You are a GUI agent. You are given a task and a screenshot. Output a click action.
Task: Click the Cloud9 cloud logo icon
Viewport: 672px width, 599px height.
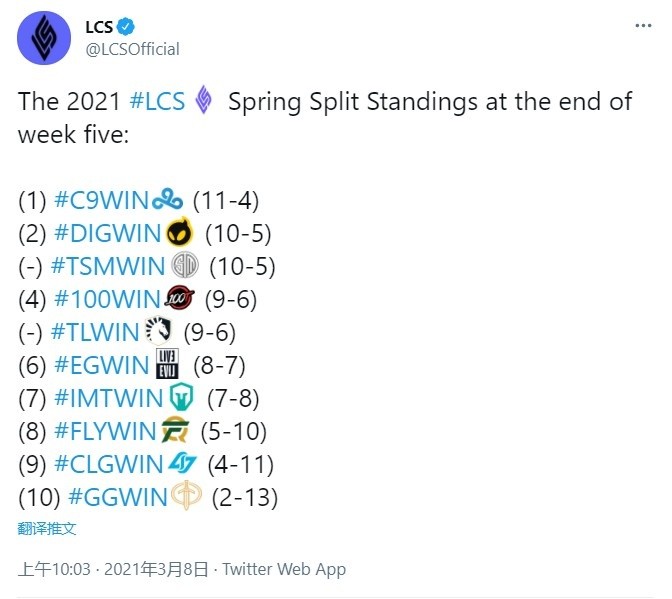click(x=168, y=200)
